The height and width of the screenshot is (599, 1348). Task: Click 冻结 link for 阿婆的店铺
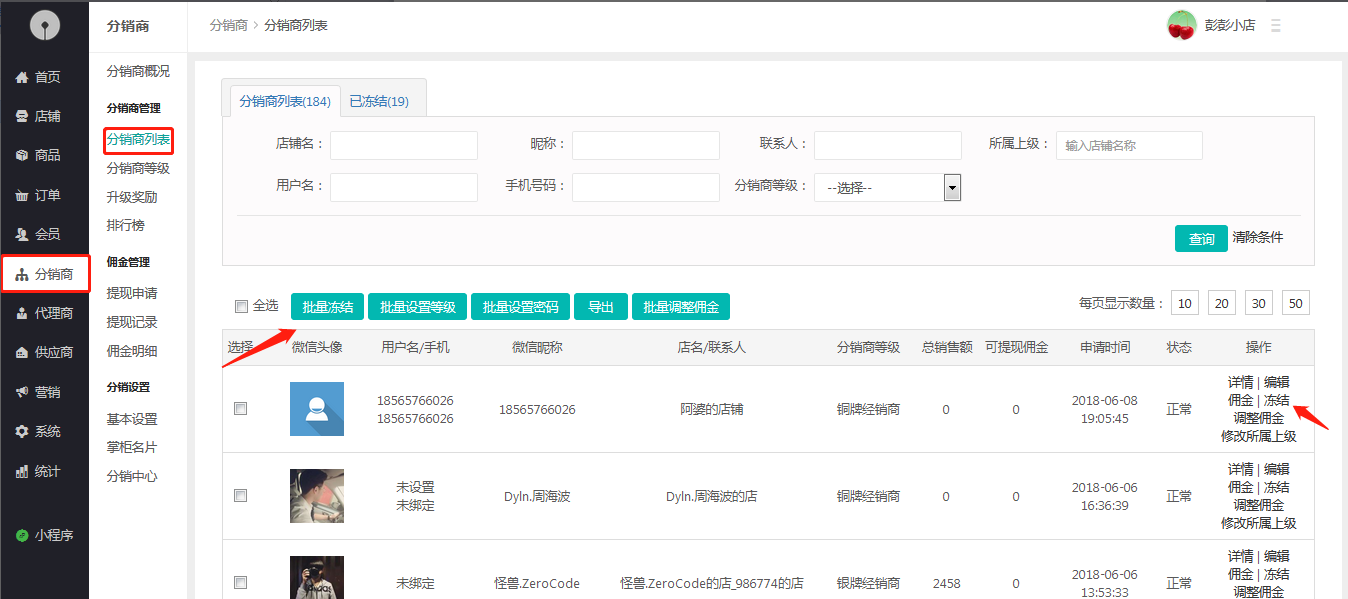1276,400
